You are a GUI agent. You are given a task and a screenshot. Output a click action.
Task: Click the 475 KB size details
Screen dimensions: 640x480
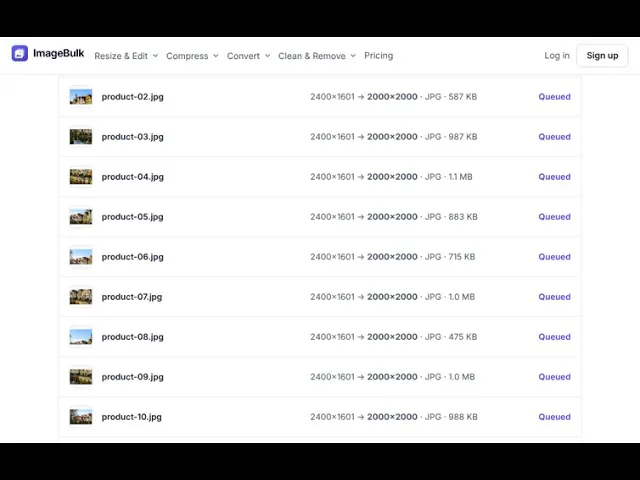coord(393,337)
